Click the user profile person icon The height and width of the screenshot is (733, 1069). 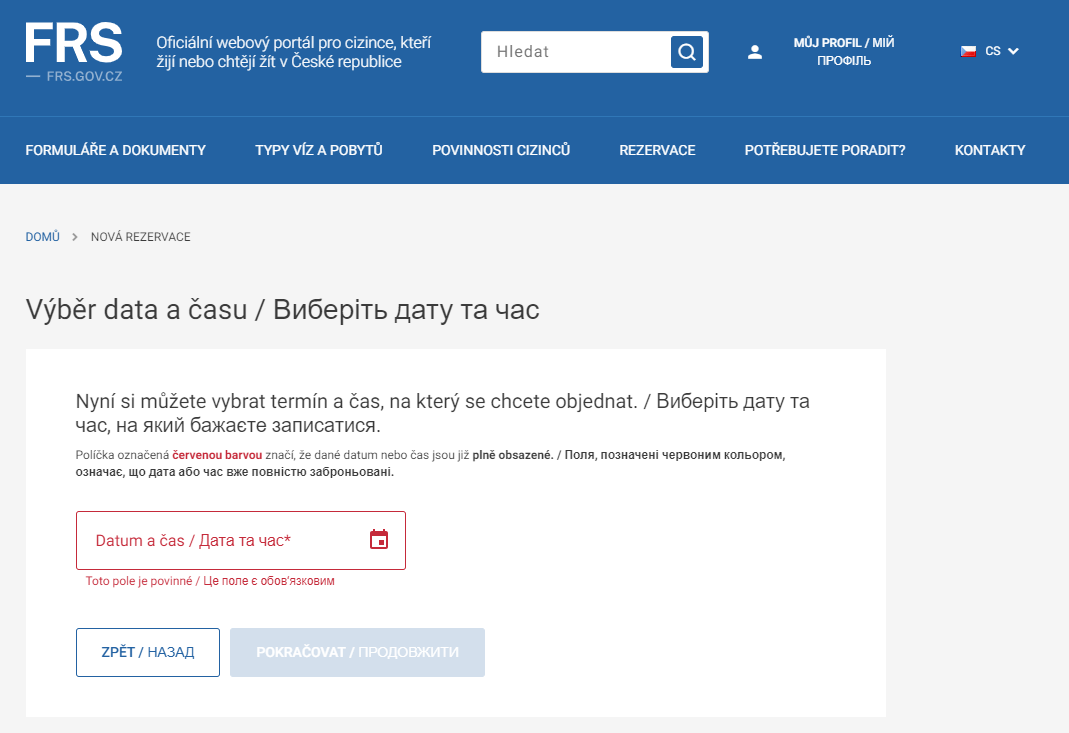[x=755, y=52]
